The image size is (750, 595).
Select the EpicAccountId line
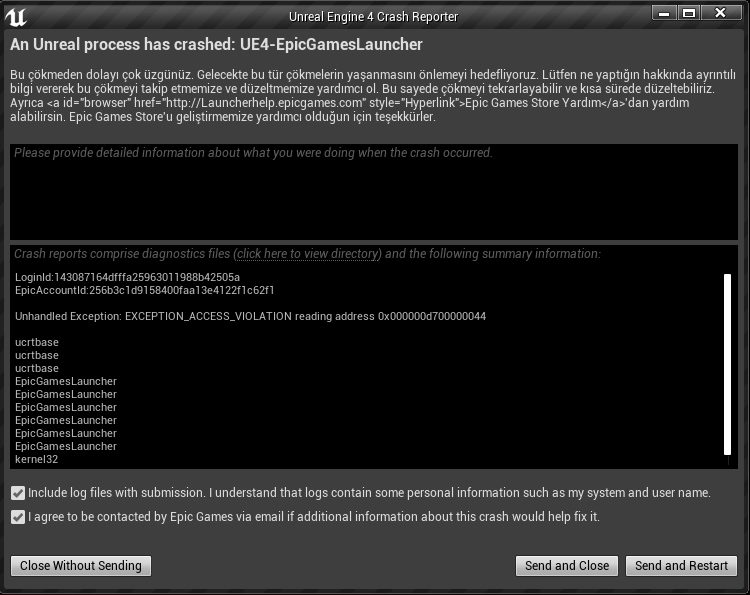click(x=144, y=290)
